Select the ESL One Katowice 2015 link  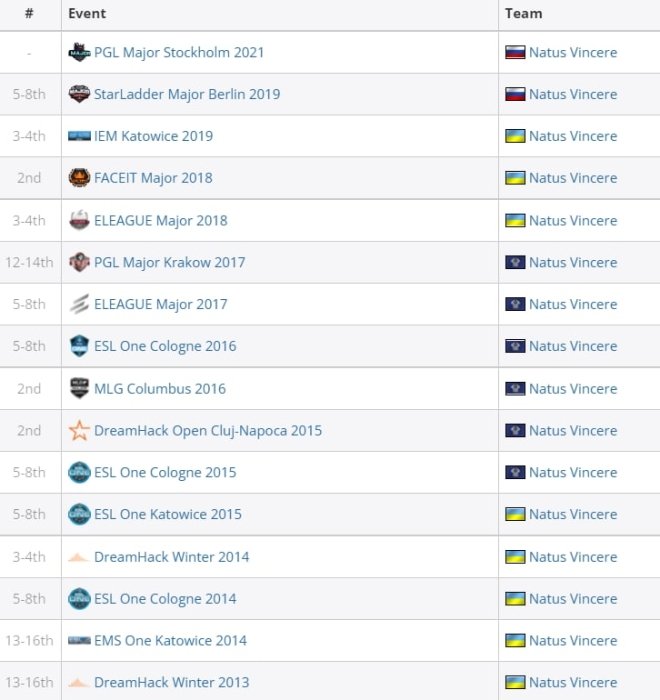[167, 514]
